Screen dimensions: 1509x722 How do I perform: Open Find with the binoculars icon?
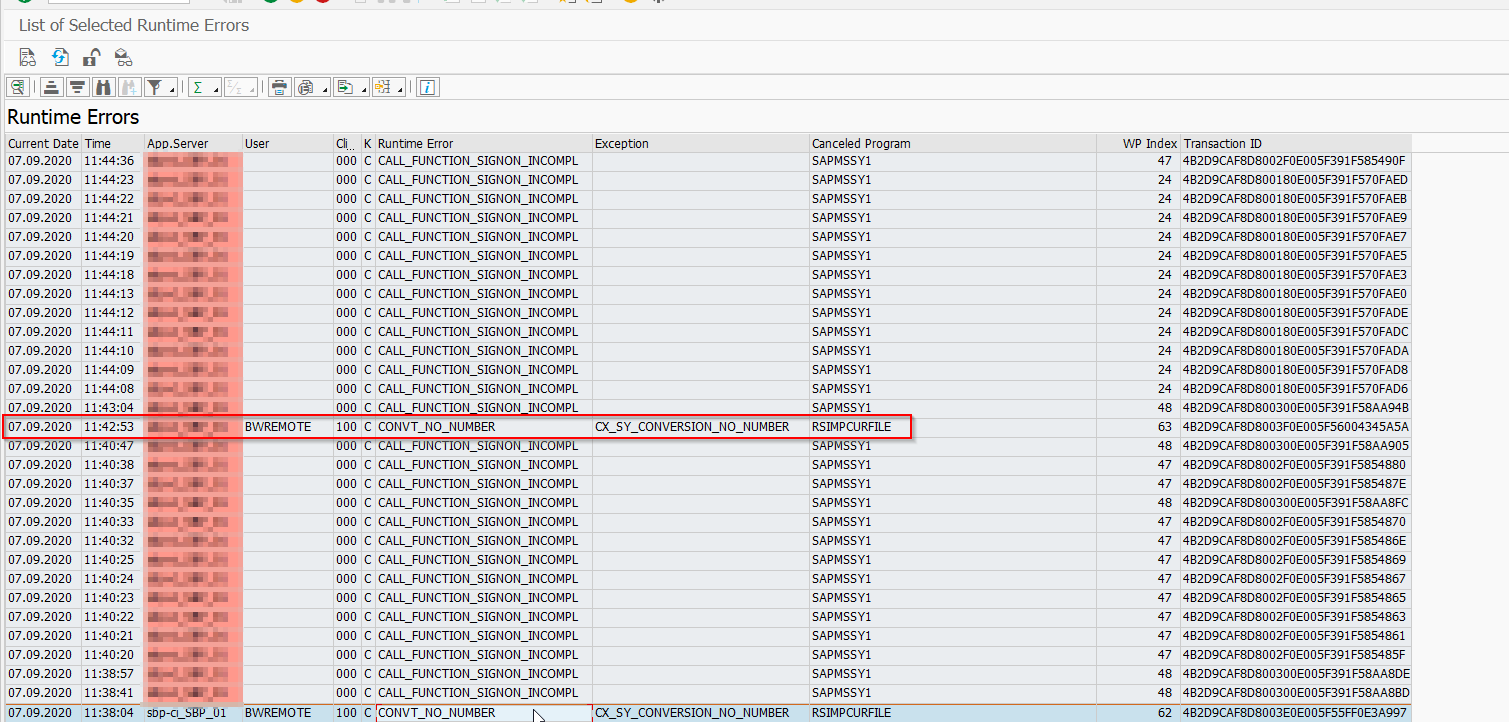104,87
